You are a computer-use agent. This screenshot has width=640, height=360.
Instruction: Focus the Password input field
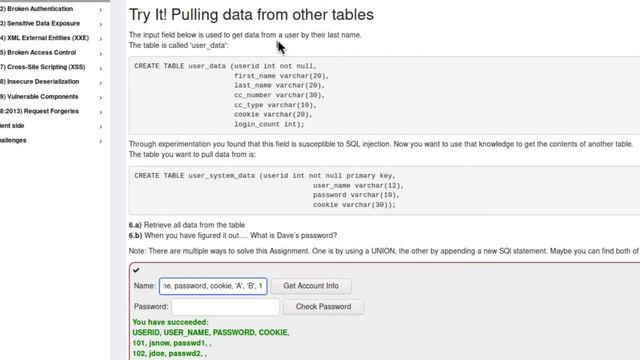pyautogui.click(x=226, y=307)
